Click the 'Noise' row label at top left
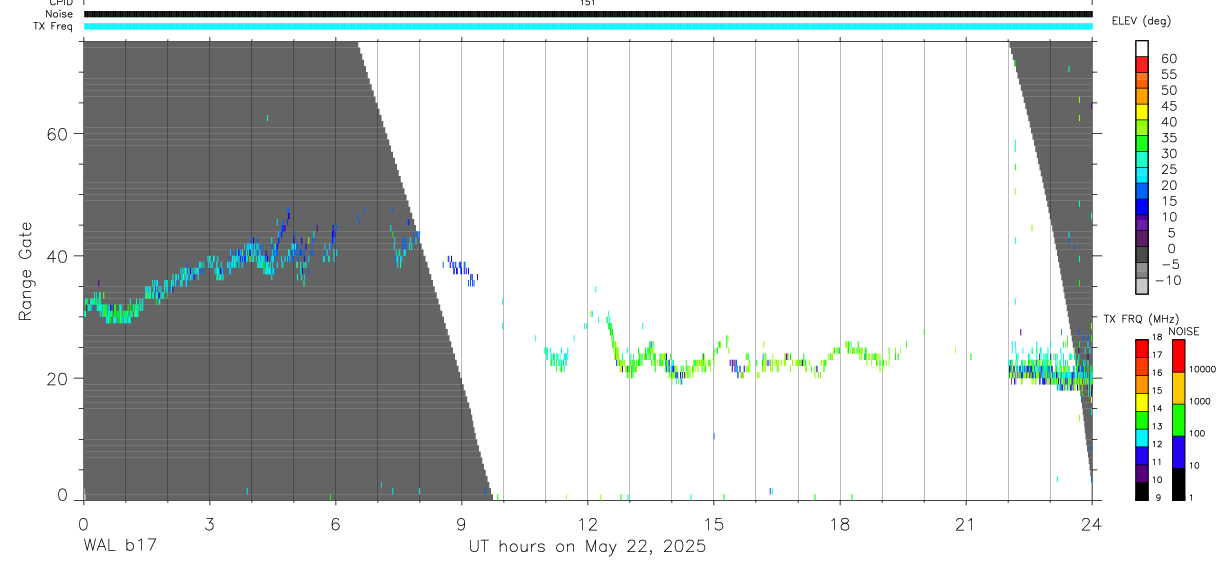This screenshot has width=1228, height=567. coord(59,14)
